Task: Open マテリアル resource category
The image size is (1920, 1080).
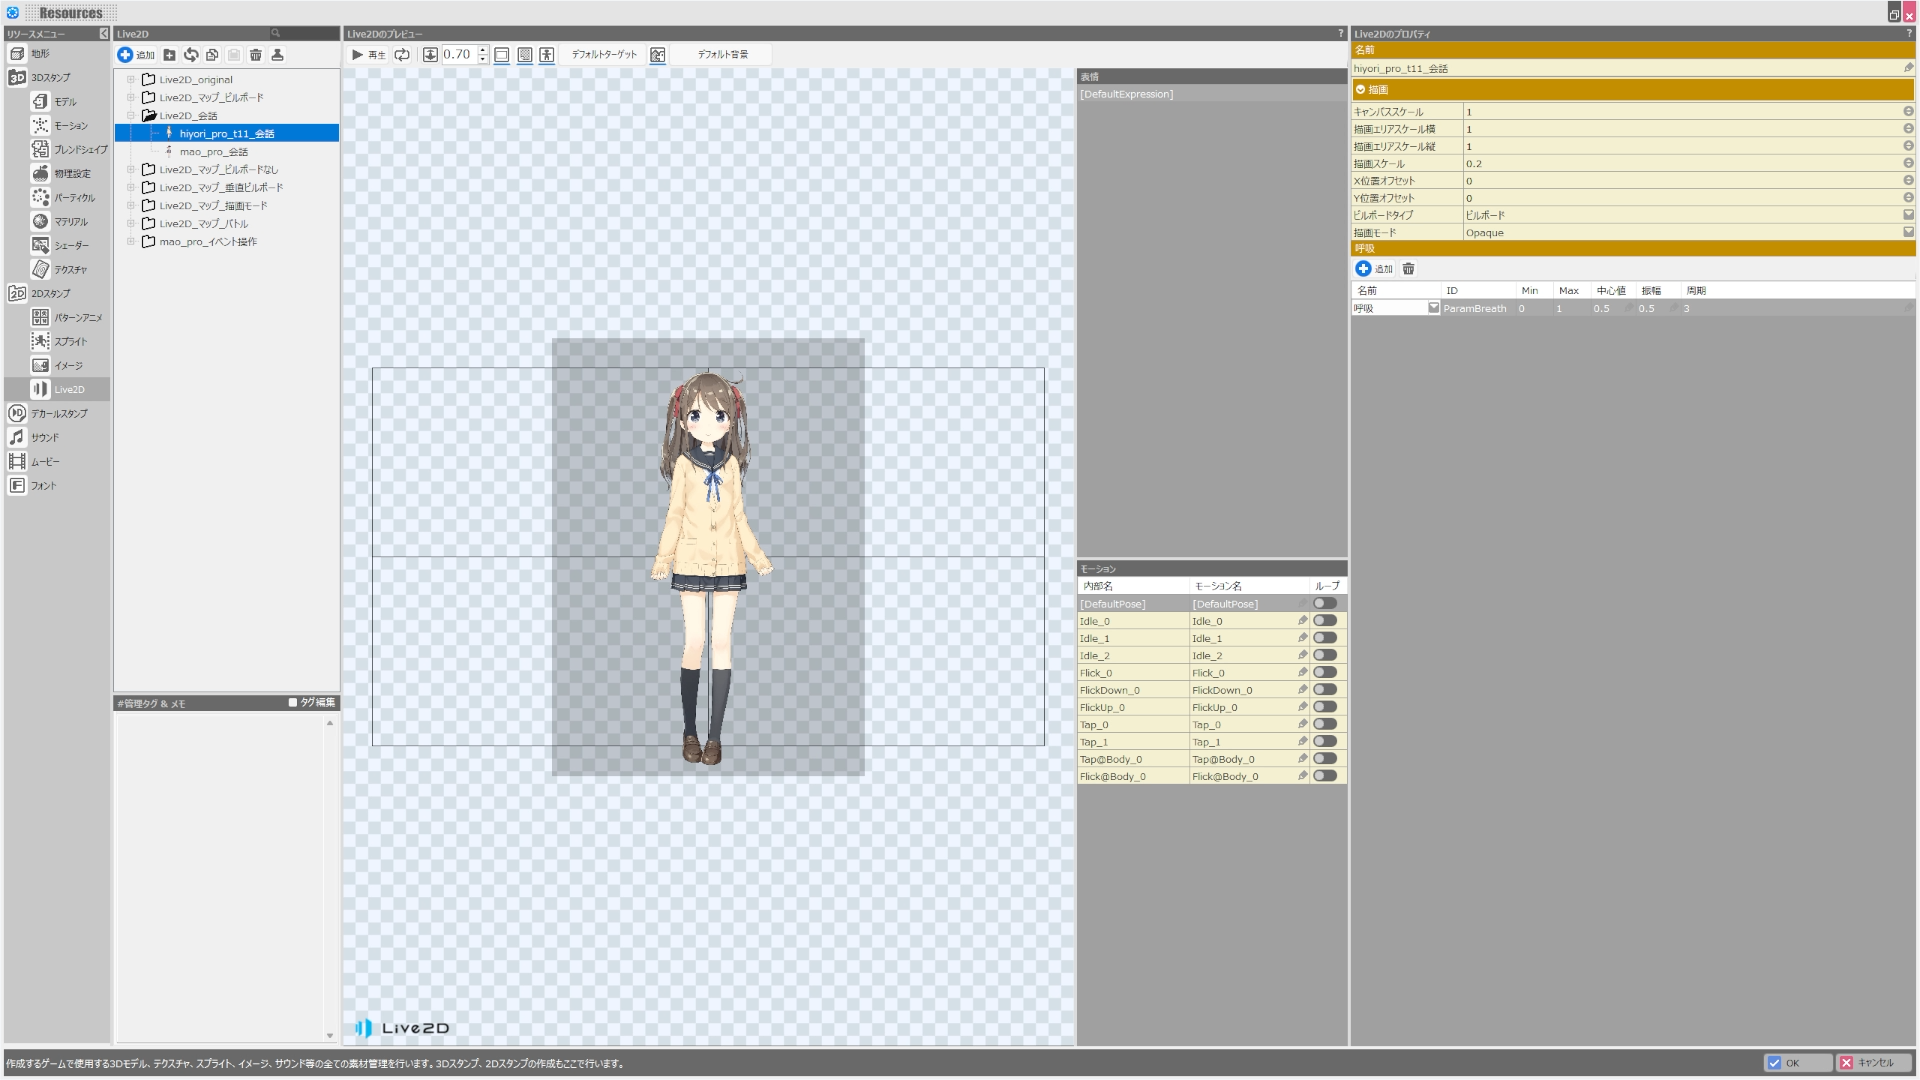Action: pos(61,222)
